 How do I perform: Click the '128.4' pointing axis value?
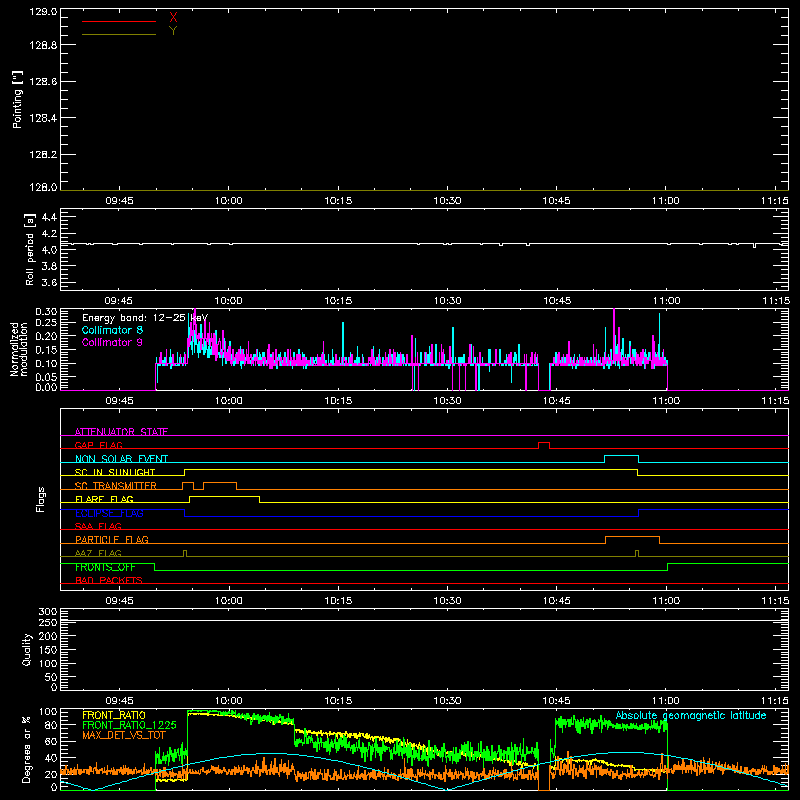point(43,118)
